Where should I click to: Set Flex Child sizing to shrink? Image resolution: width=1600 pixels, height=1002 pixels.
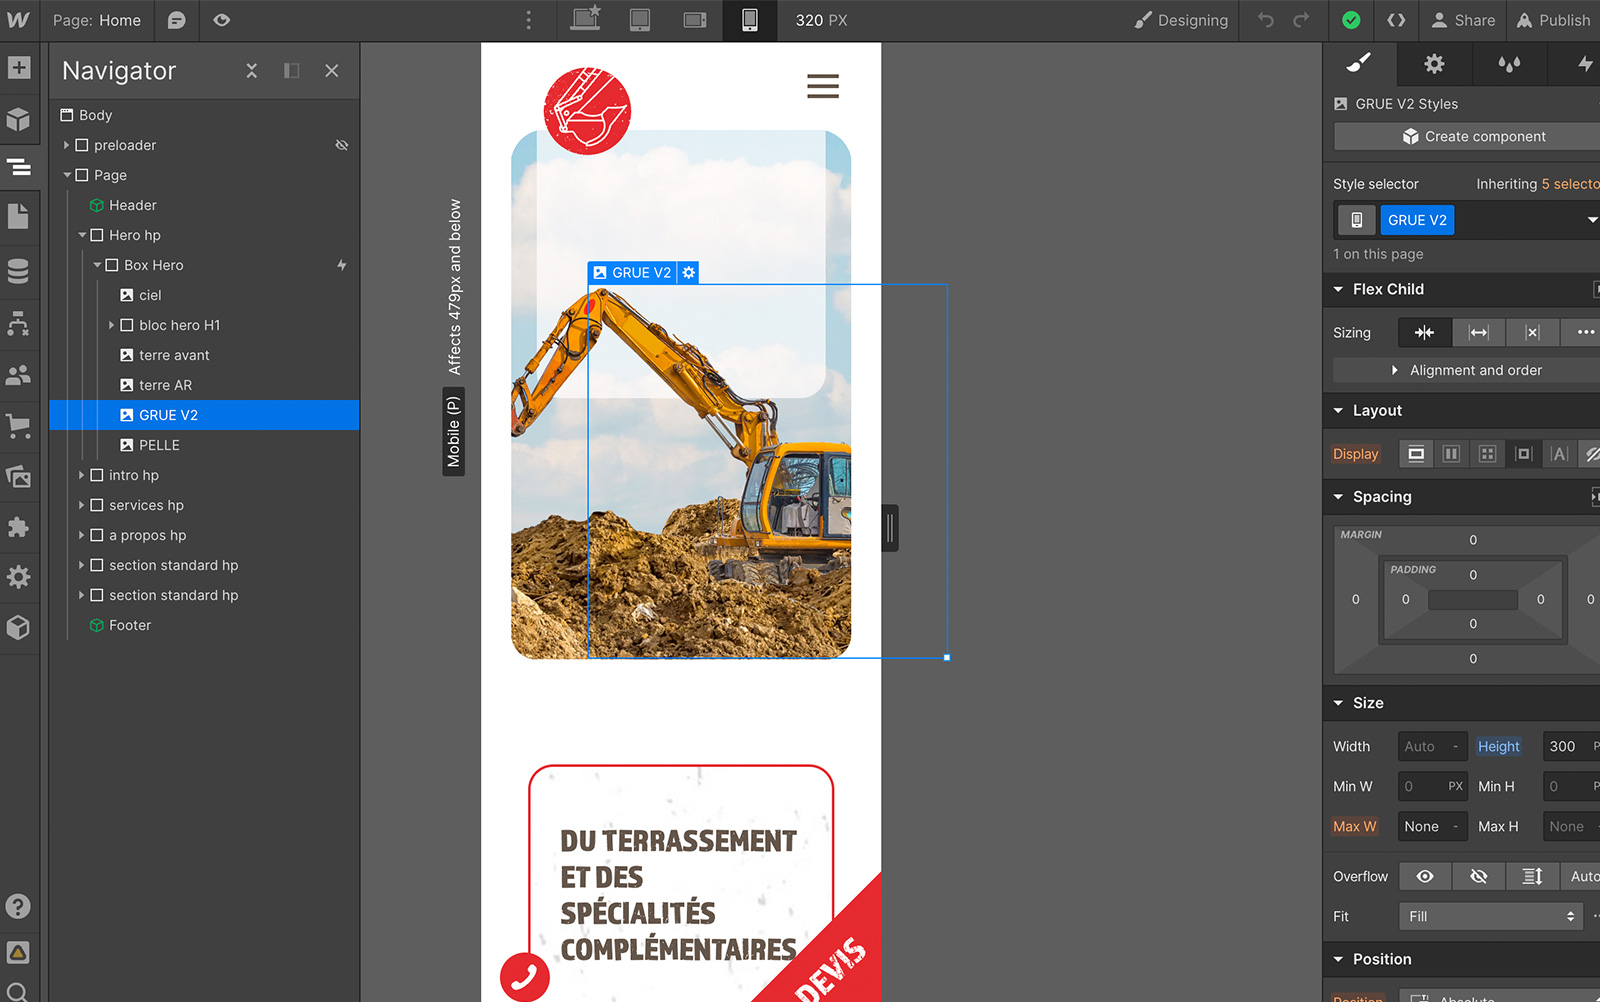(1425, 332)
